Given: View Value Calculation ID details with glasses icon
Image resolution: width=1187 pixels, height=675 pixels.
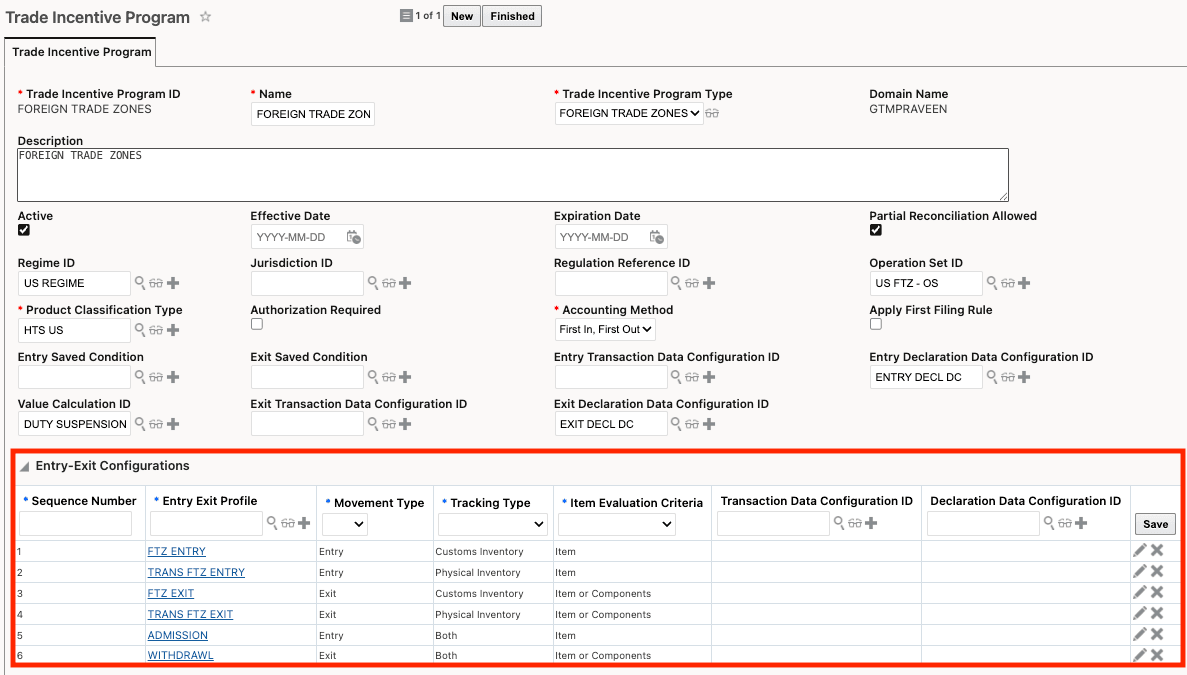Looking at the screenshot, I should (x=156, y=424).
